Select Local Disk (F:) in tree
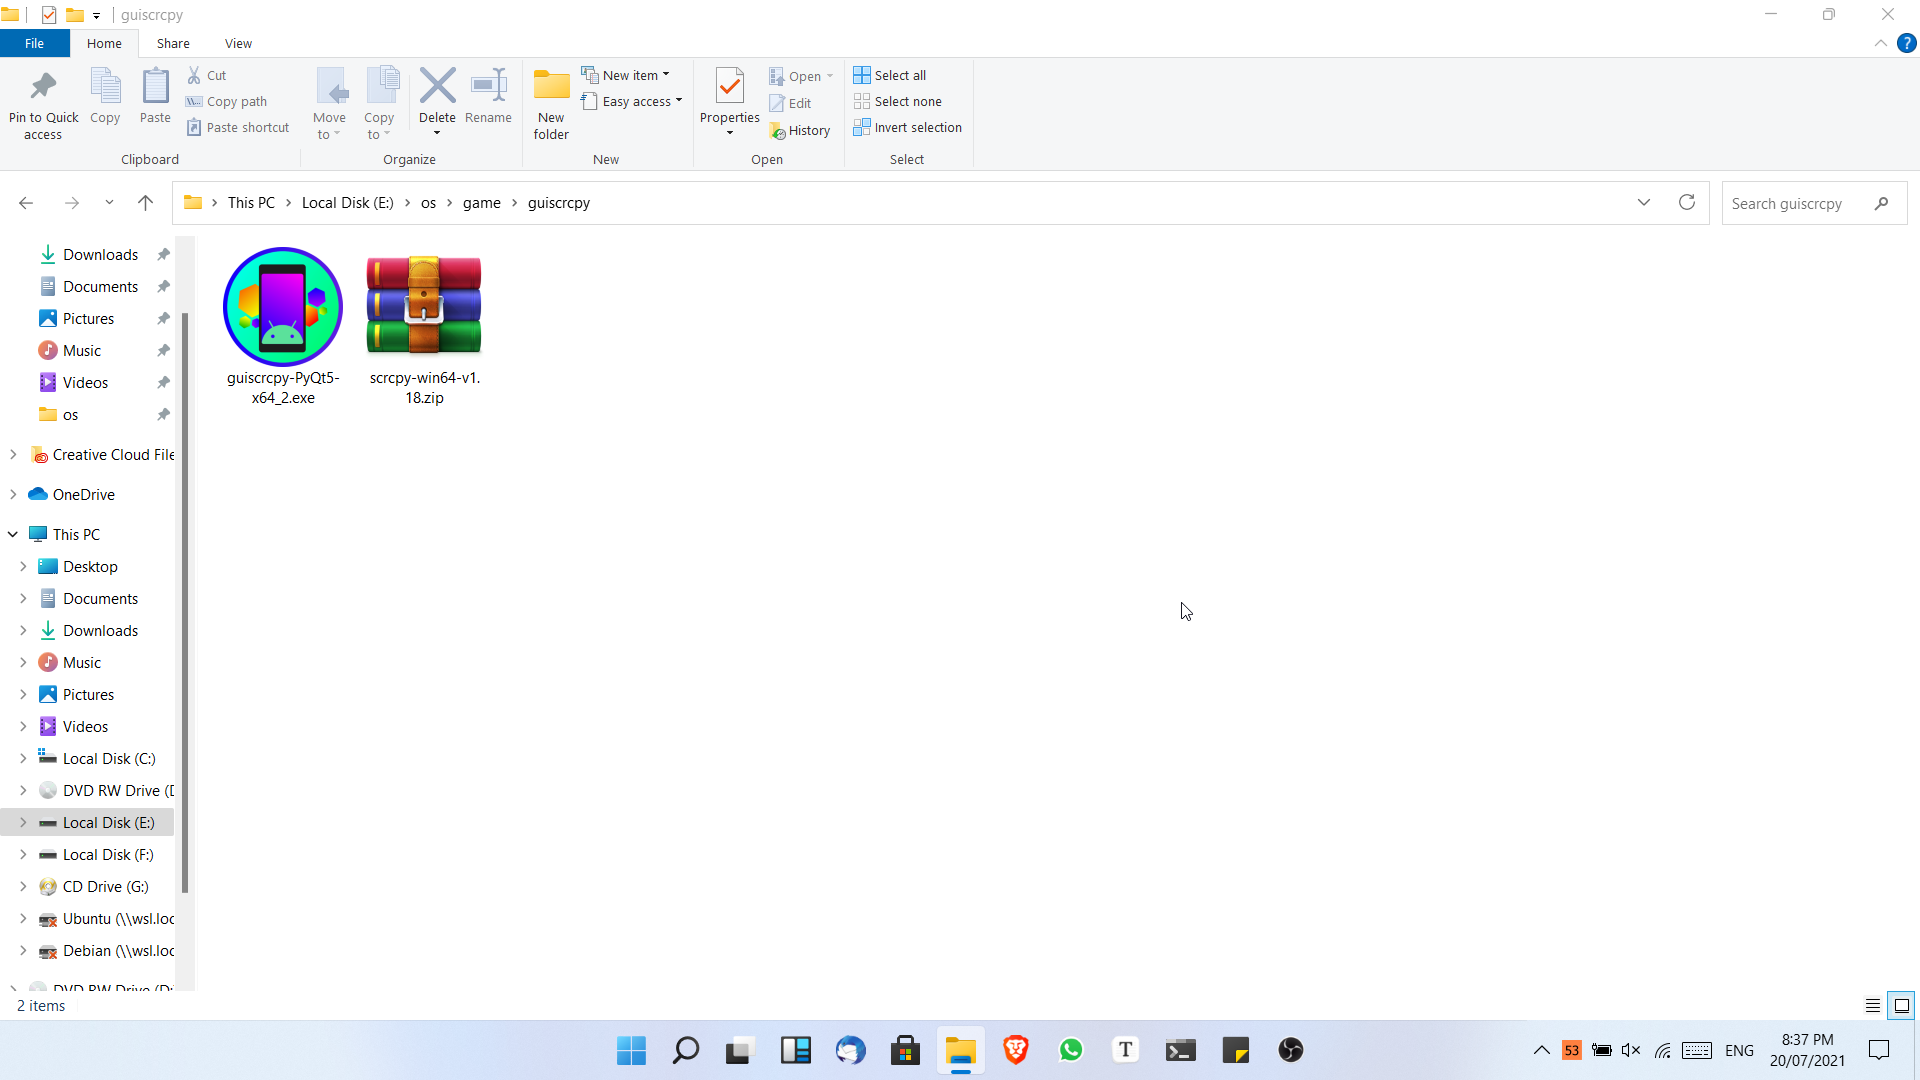 tap(108, 855)
